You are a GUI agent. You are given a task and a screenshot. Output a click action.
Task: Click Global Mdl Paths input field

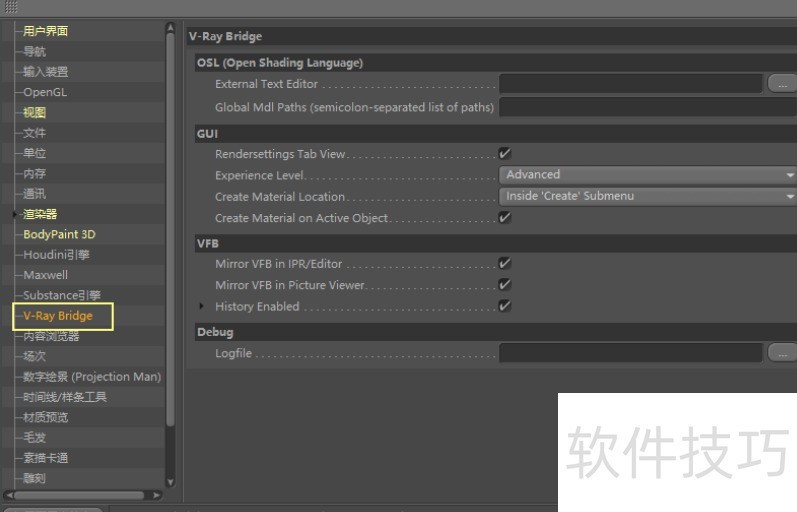647,107
